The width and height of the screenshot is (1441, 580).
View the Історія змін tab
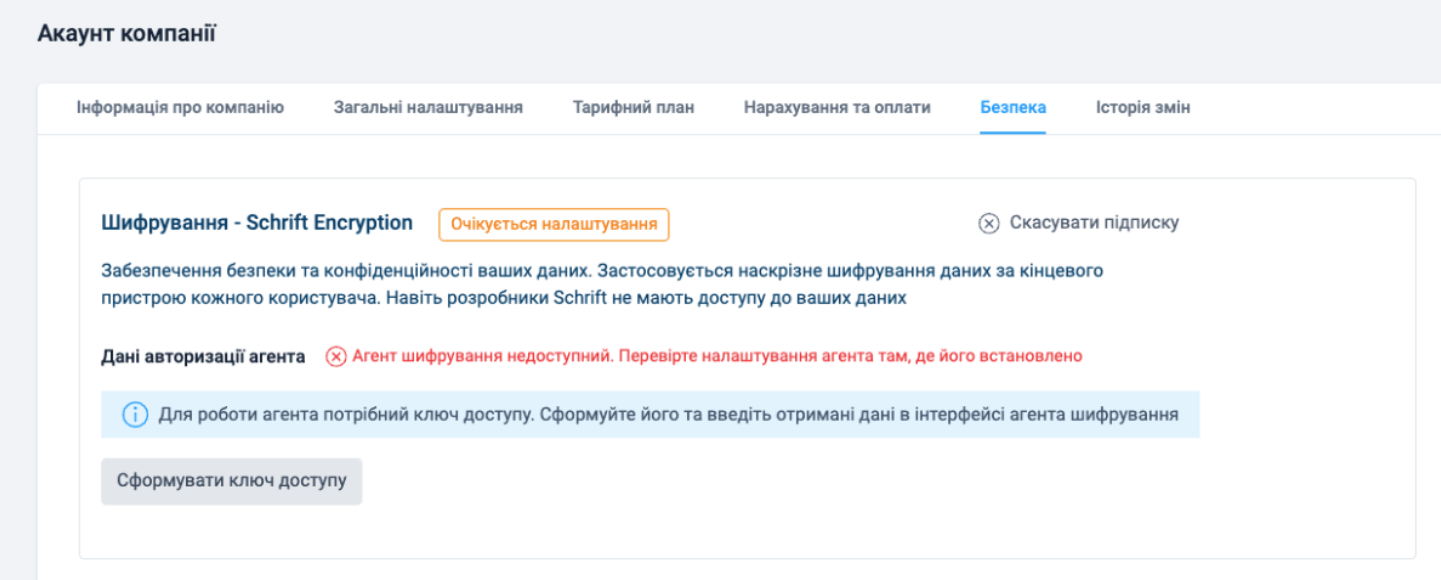tap(1143, 107)
